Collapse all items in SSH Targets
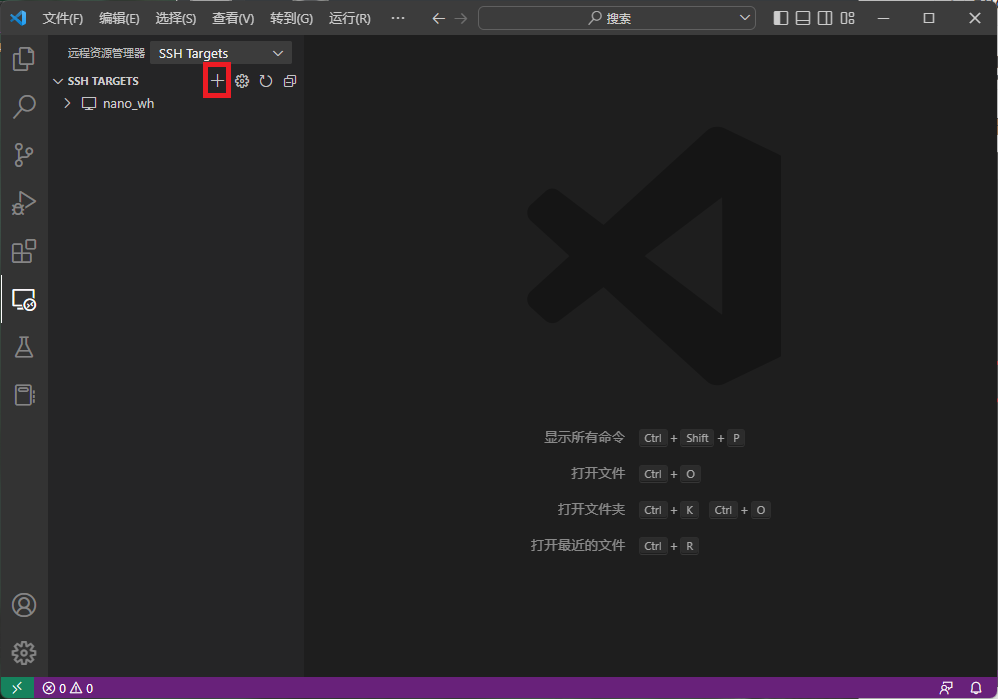This screenshot has width=998, height=699. point(290,81)
